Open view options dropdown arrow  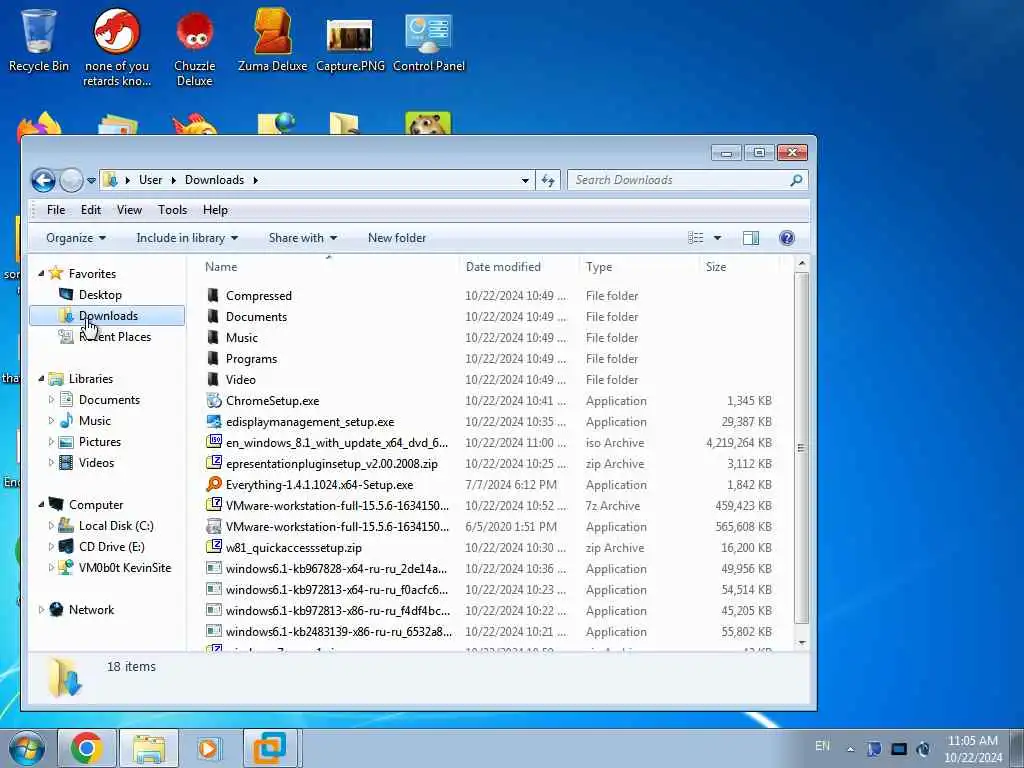tap(717, 238)
